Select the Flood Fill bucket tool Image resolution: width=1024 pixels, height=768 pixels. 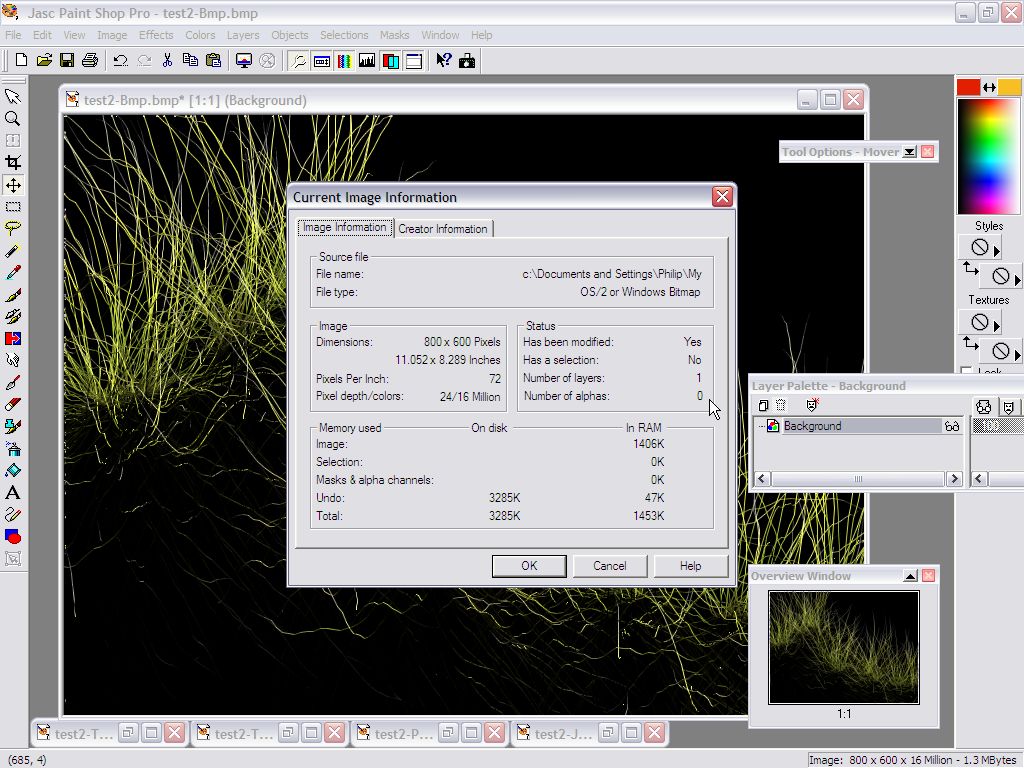pos(13,470)
